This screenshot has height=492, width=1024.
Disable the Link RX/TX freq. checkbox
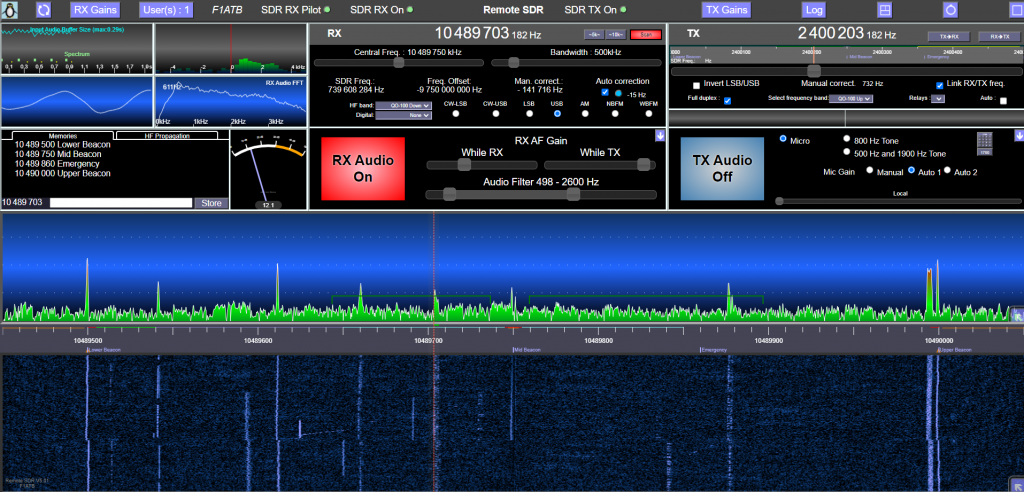click(x=939, y=86)
